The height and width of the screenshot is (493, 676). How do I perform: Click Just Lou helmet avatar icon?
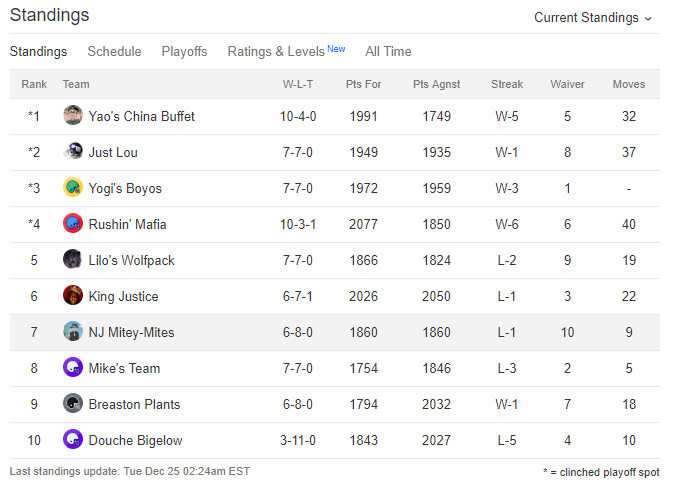click(x=73, y=152)
